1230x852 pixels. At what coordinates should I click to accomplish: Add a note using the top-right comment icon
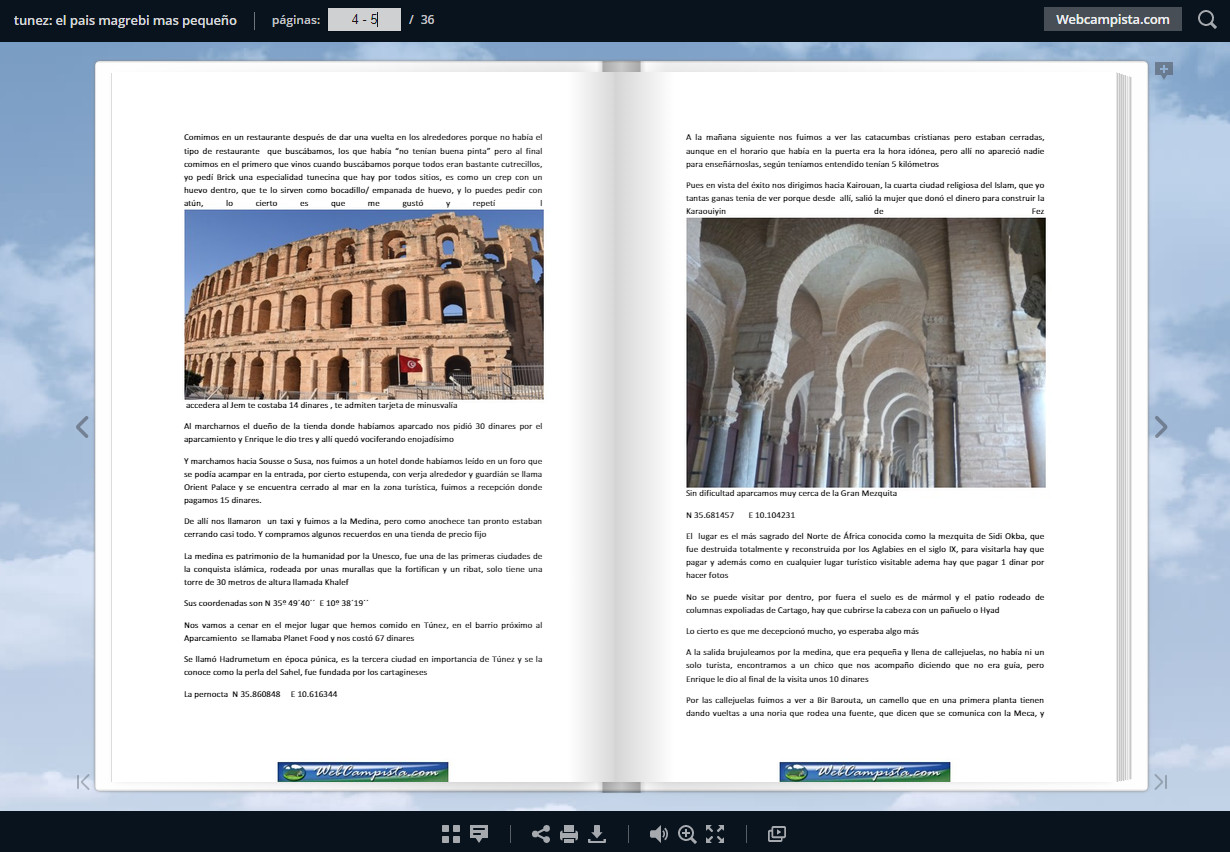click(x=1163, y=70)
